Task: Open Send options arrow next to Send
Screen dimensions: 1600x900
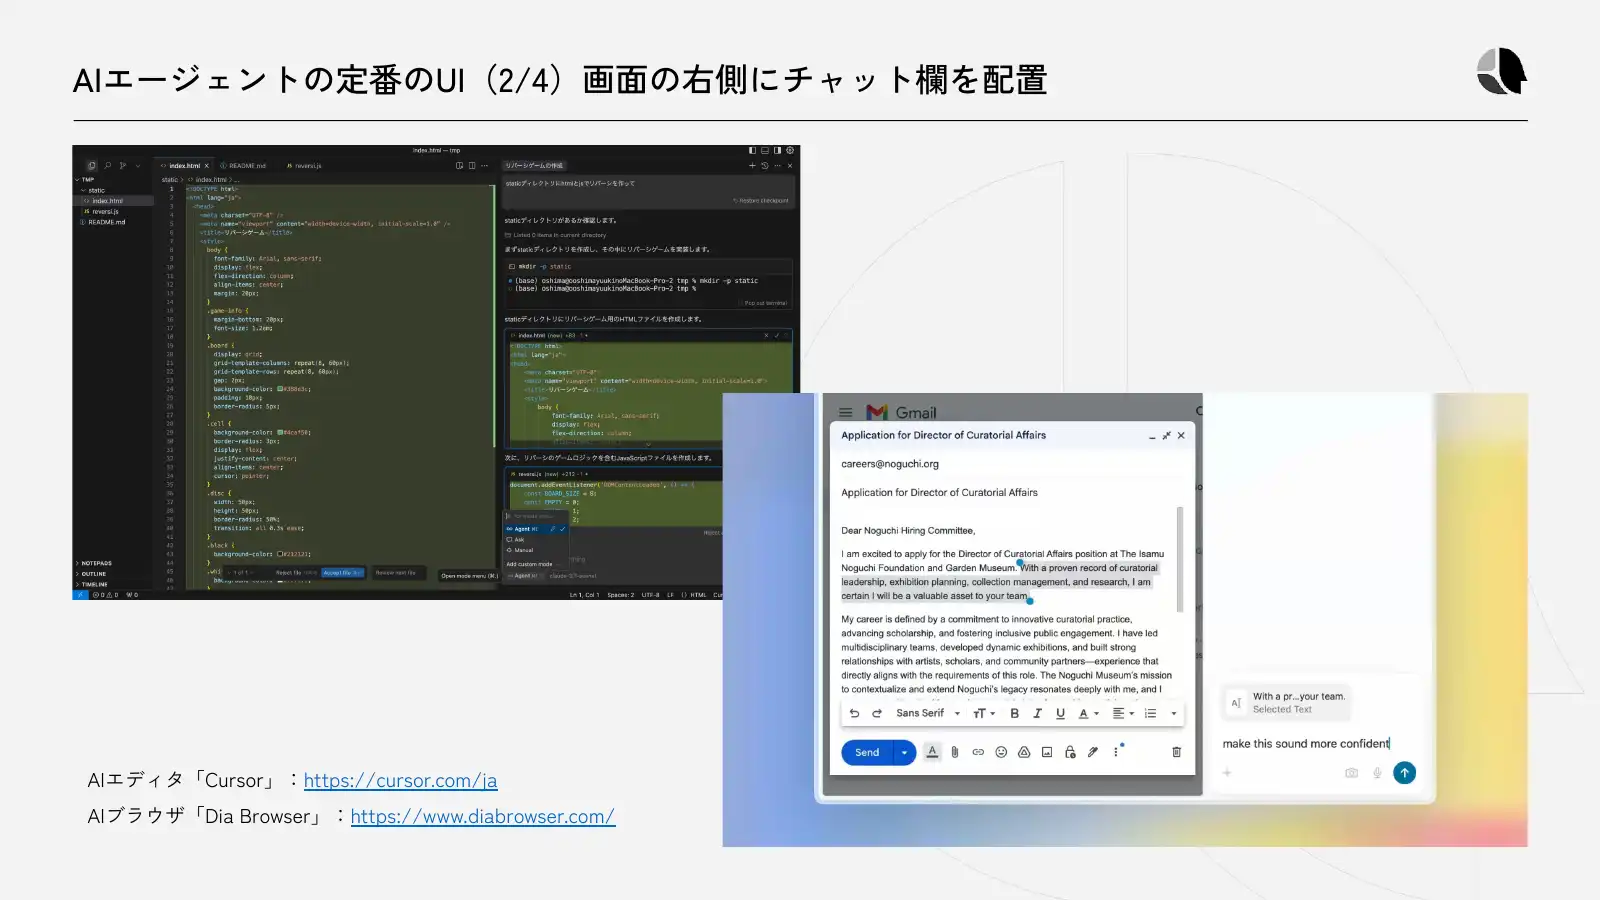Action: tap(904, 753)
